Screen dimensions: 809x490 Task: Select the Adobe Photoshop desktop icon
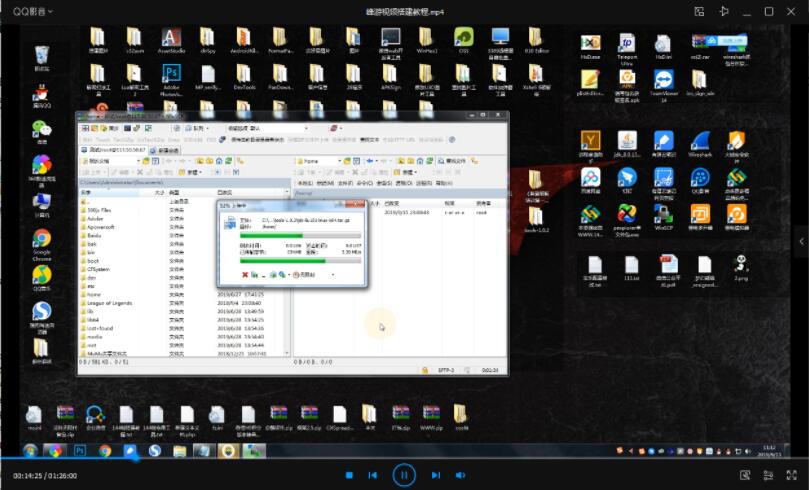pos(171,80)
